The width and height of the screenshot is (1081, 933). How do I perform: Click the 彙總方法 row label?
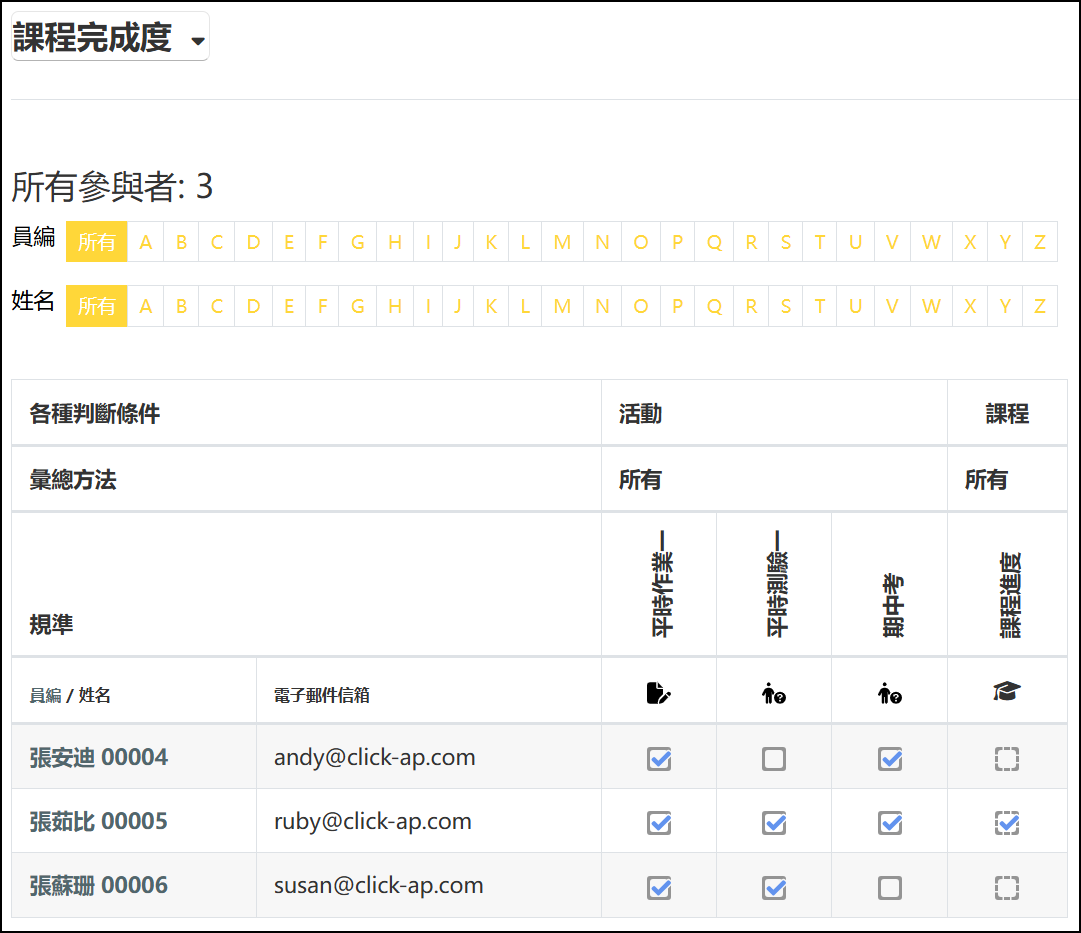tap(72, 479)
